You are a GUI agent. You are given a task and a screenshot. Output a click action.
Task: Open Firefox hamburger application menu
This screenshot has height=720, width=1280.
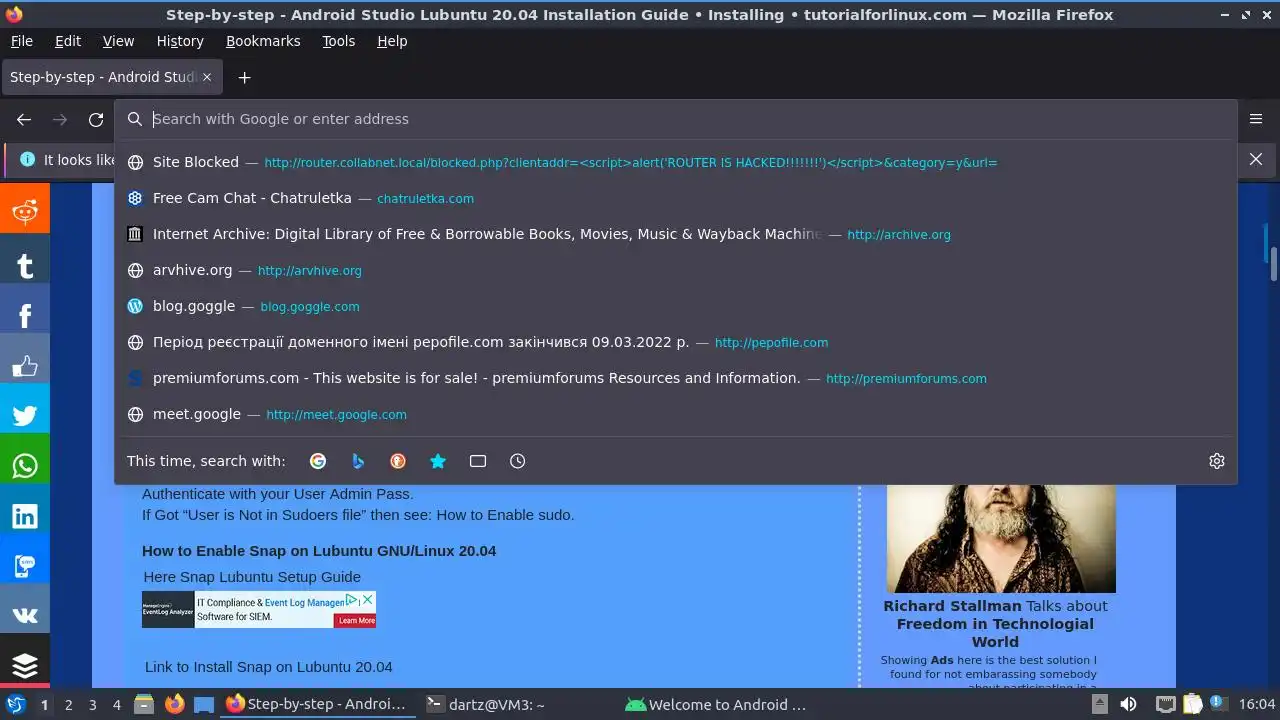(1256, 119)
